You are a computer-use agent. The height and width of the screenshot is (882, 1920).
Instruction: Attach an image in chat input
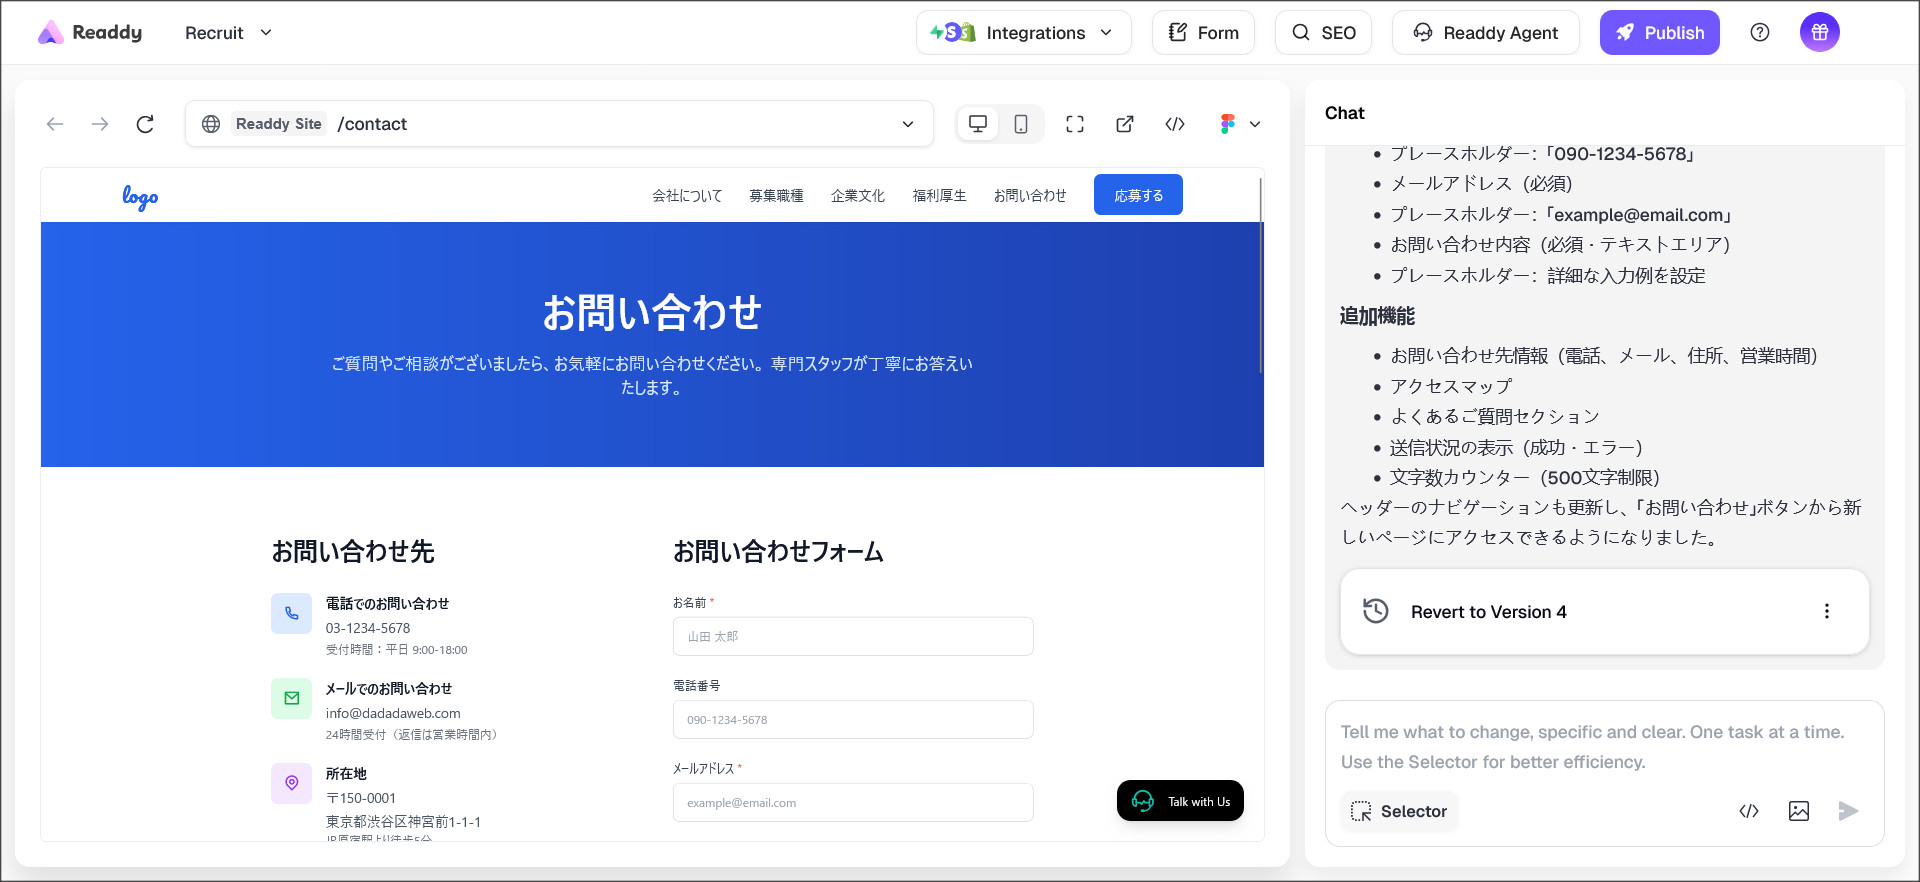(1798, 811)
